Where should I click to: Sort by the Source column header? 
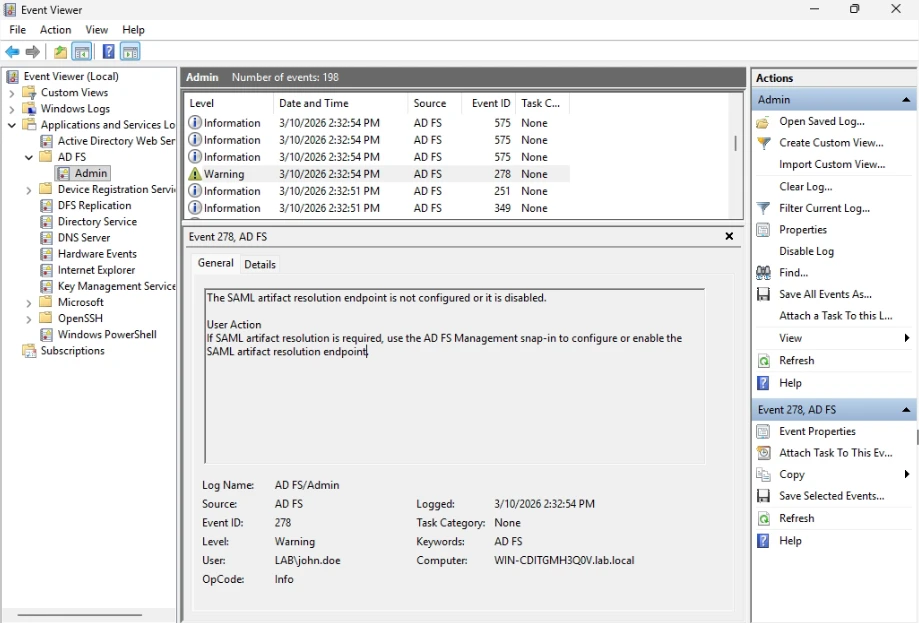click(434, 104)
